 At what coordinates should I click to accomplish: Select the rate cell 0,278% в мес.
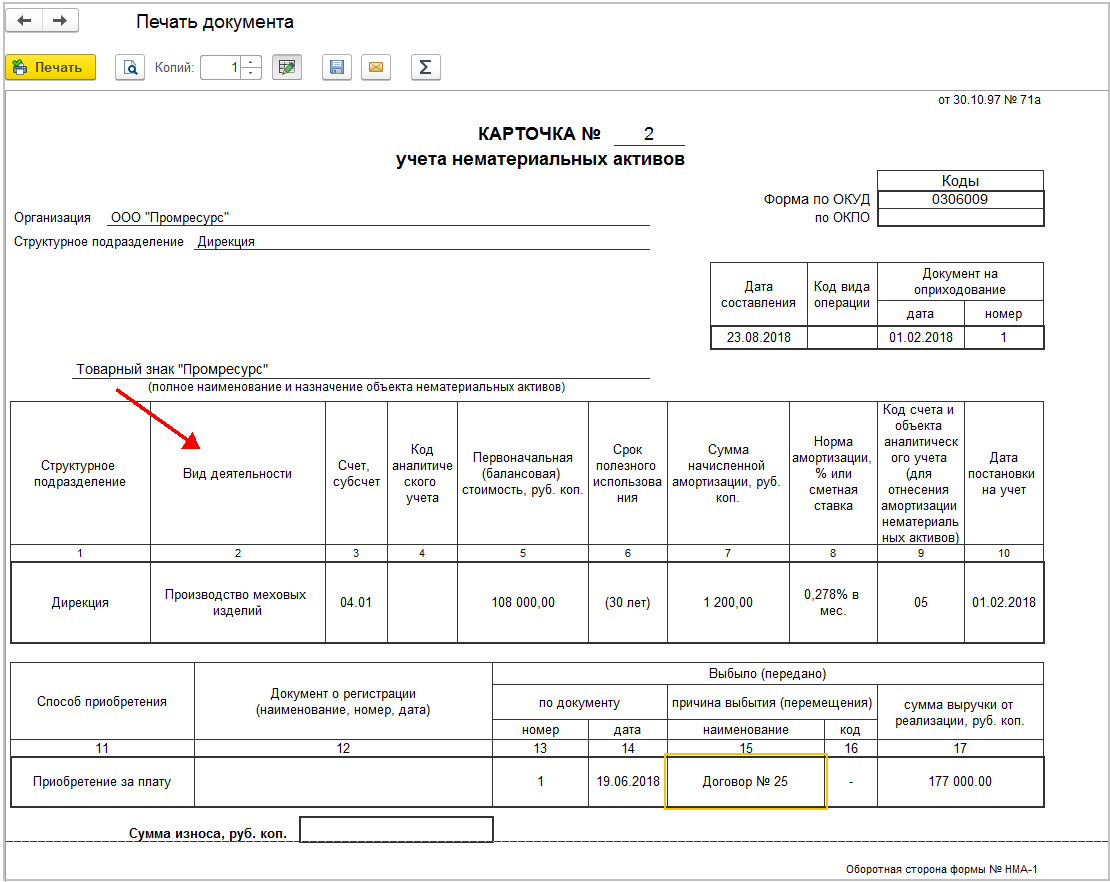[x=833, y=602]
